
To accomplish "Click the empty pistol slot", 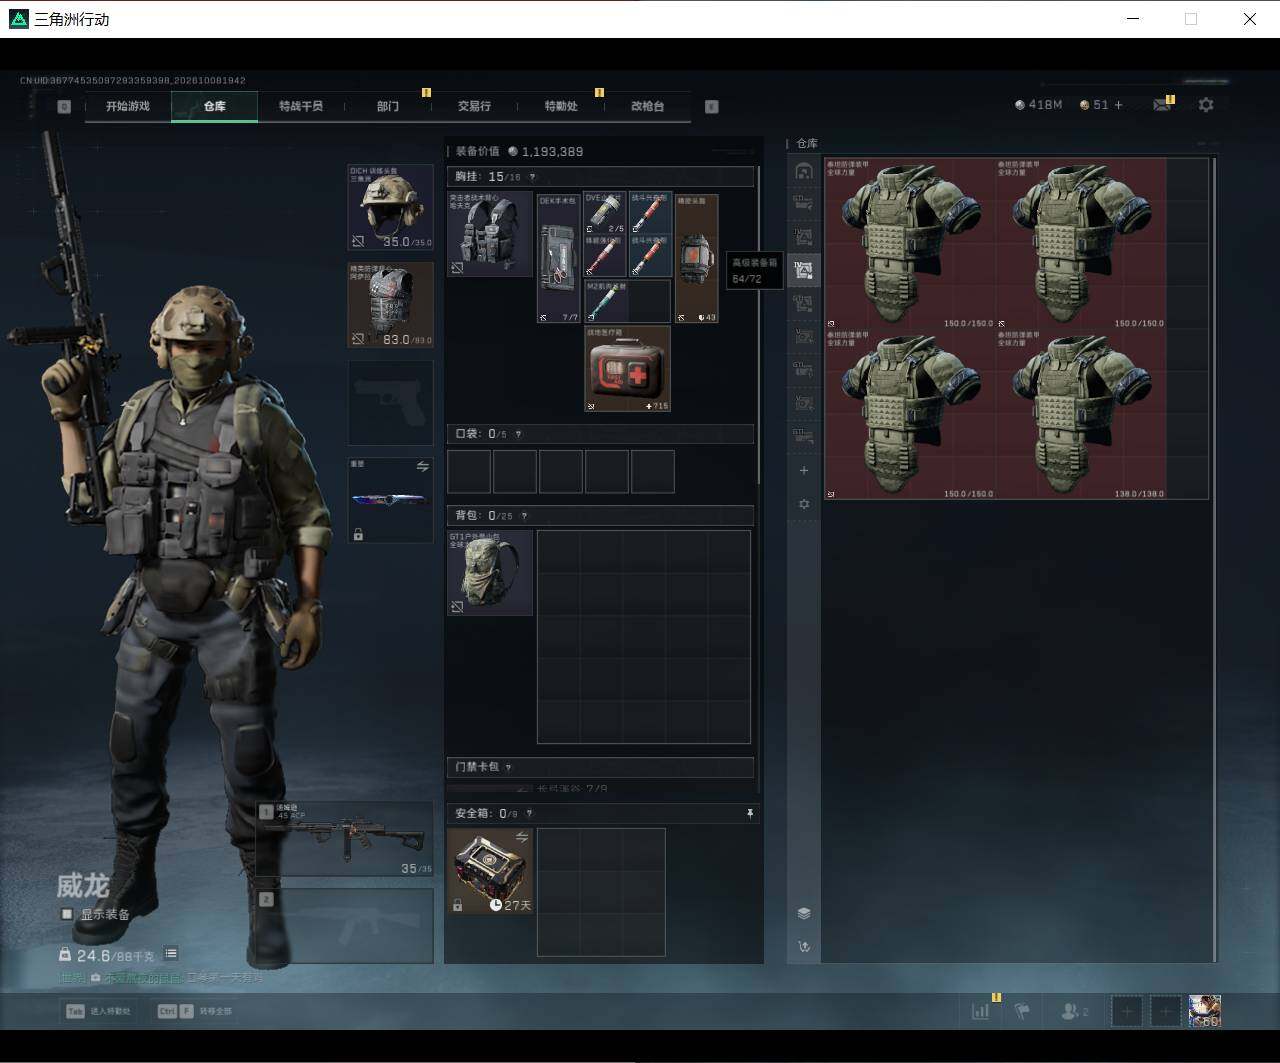I will pyautogui.click(x=390, y=403).
